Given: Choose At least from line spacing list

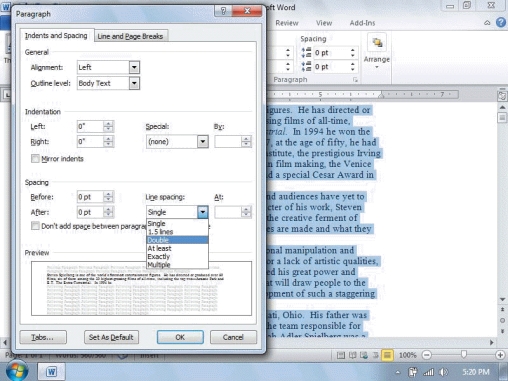Looking at the screenshot, I should (x=177, y=248).
